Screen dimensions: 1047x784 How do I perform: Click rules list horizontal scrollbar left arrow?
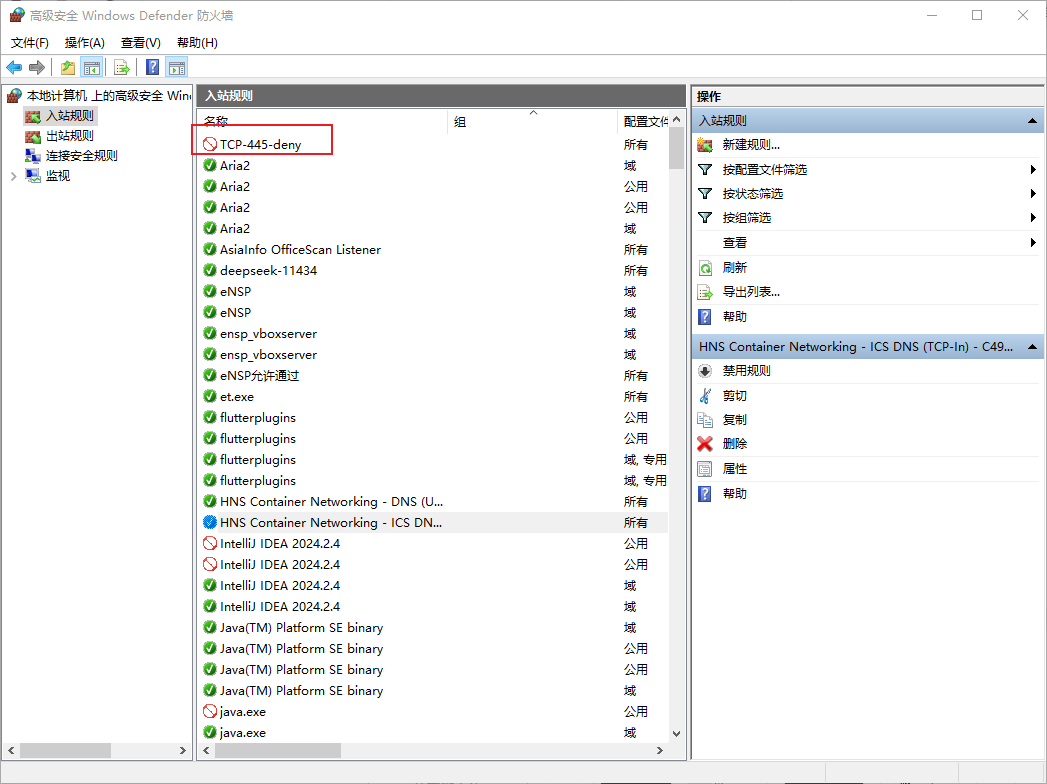[x=206, y=751]
